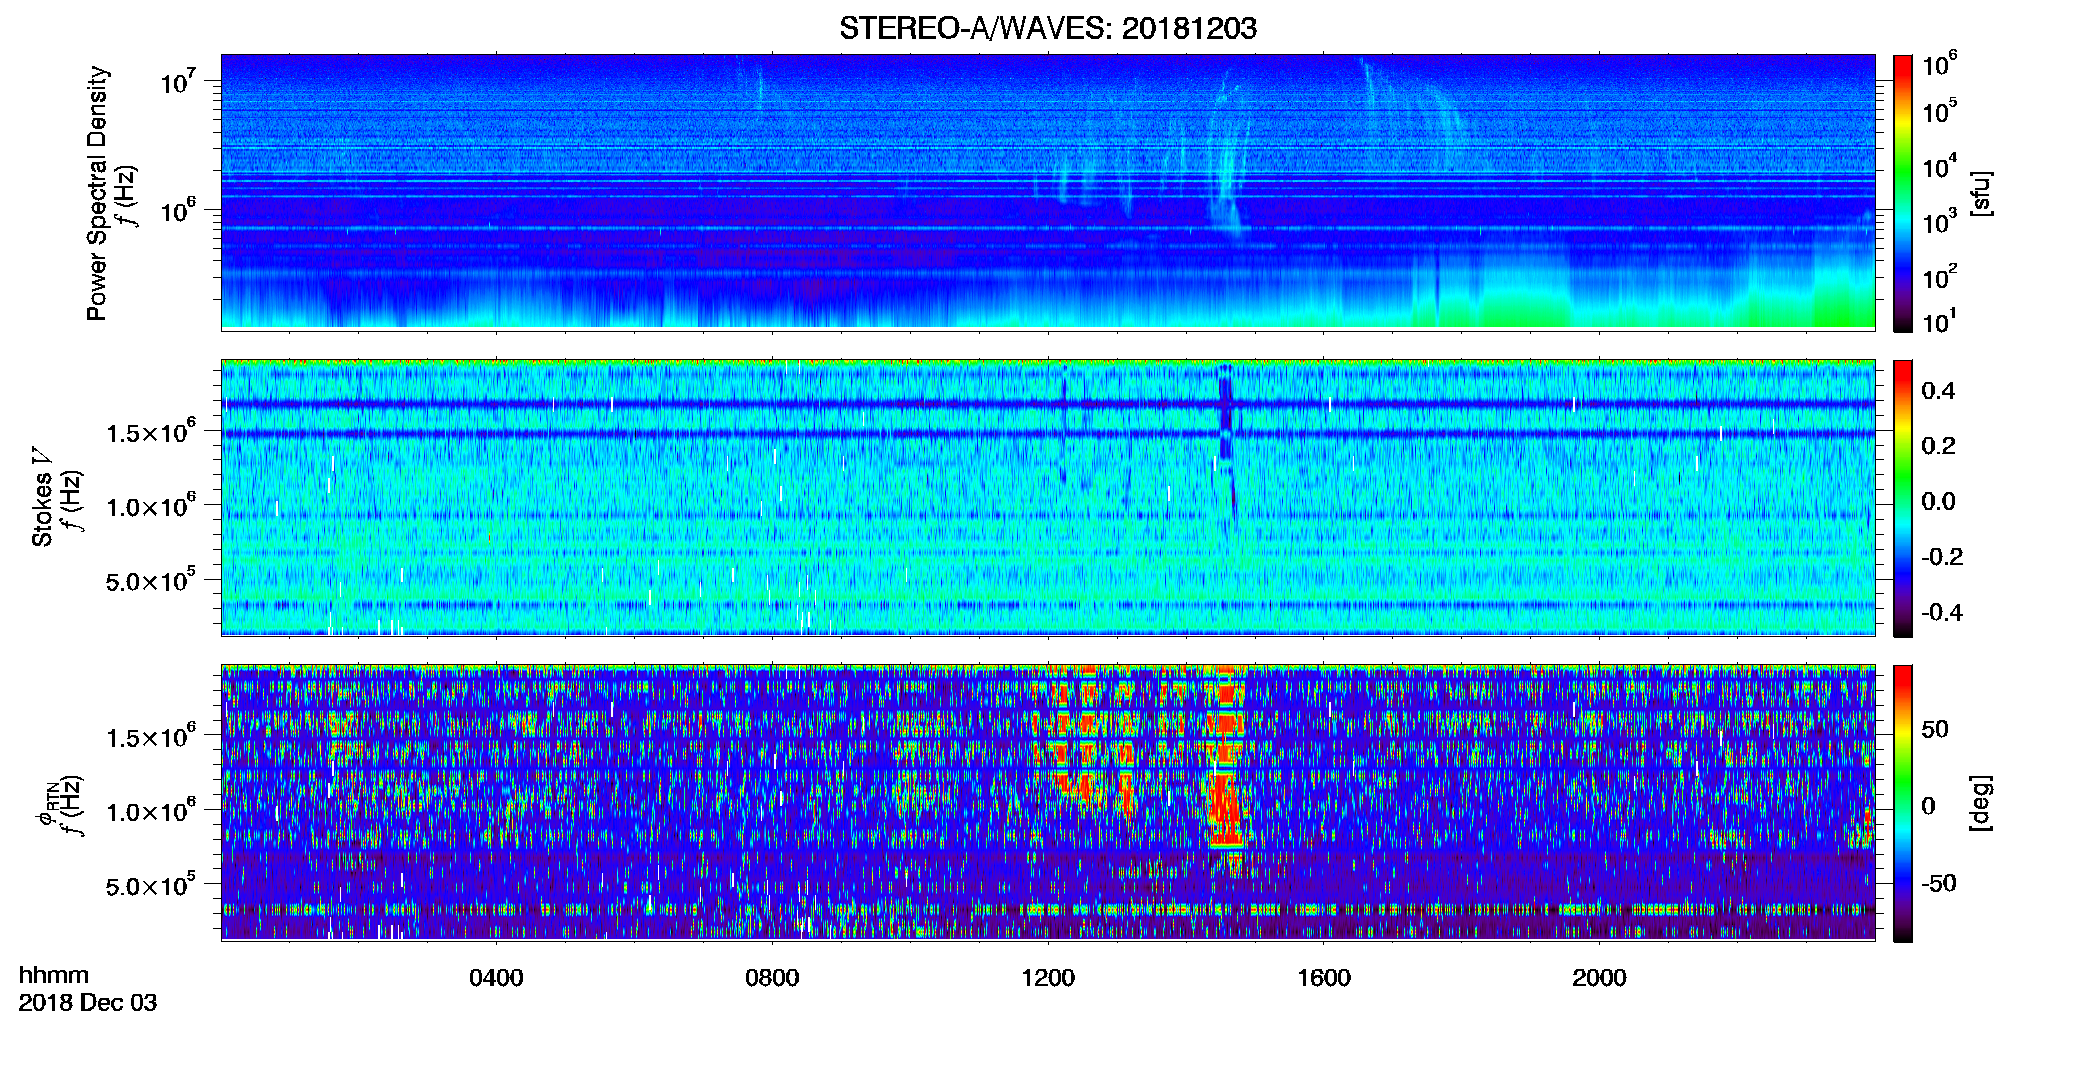The height and width of the screenshot is (1080, 2096).
Task: Click the Power Spectral Density axis label
Action: click(96, 193)
